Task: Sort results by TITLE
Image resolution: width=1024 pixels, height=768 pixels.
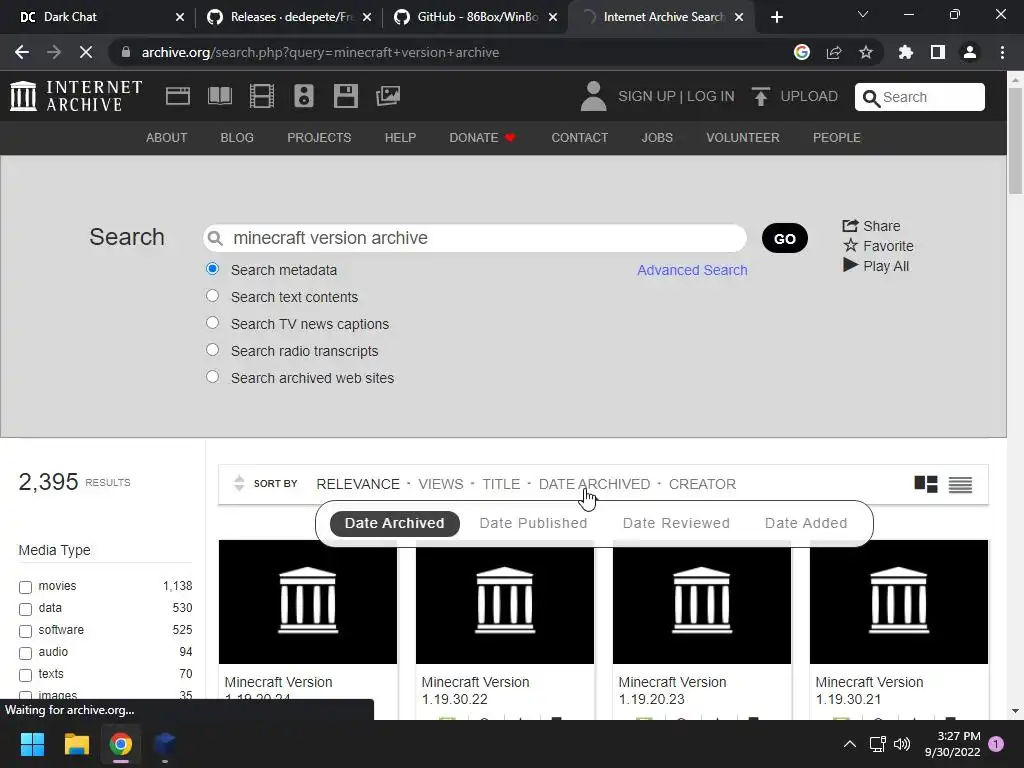Action: coord(501,484)
